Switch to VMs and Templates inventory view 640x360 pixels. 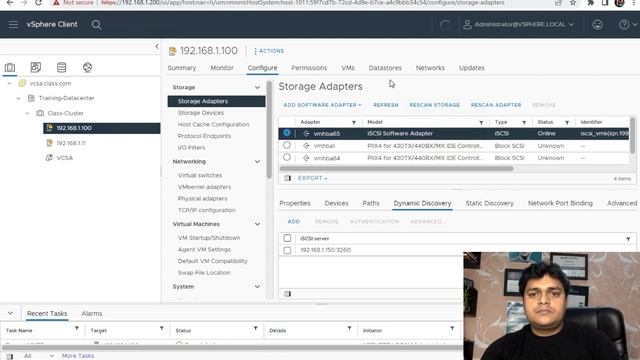36,67
